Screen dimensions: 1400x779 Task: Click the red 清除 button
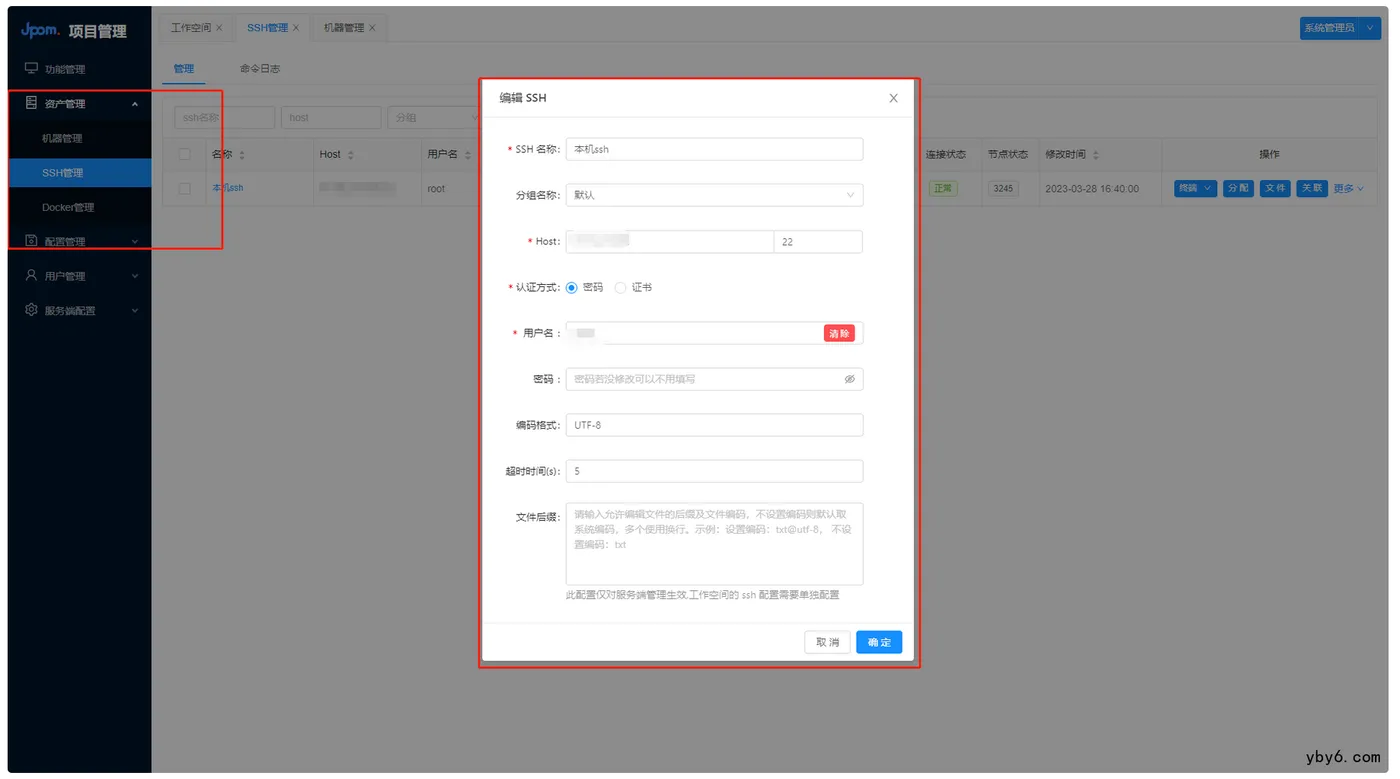839,333
